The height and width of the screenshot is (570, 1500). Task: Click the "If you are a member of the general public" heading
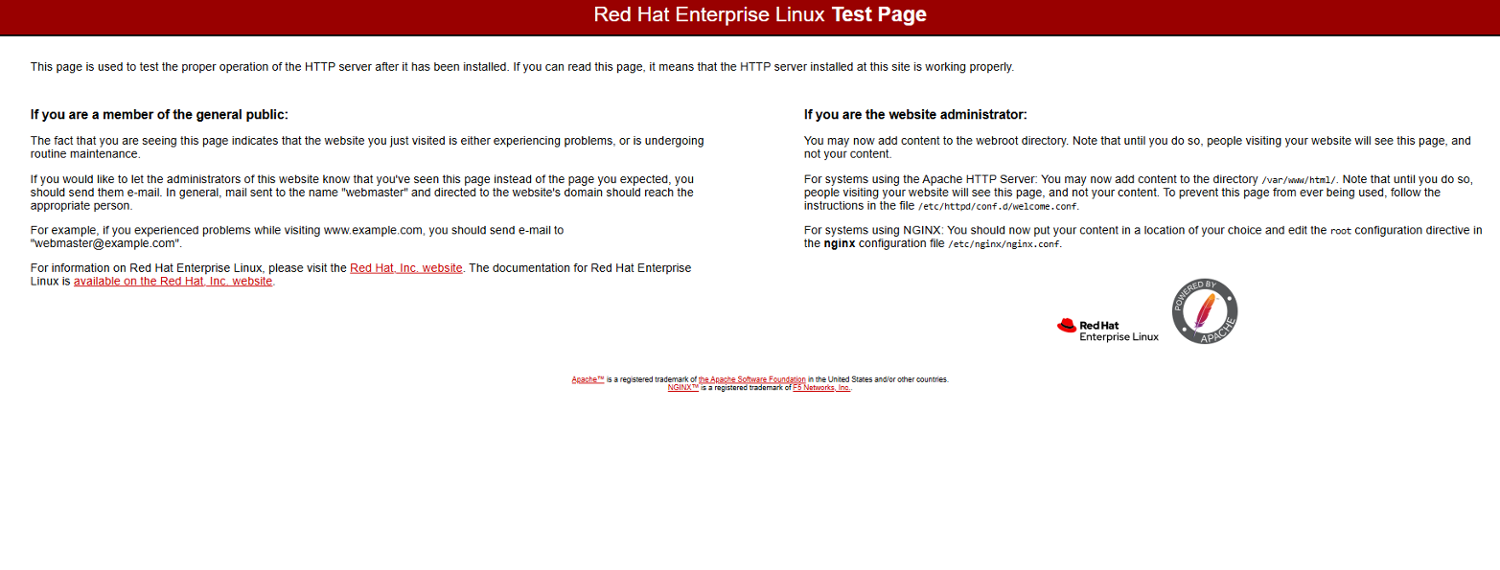tap(159, 115)
